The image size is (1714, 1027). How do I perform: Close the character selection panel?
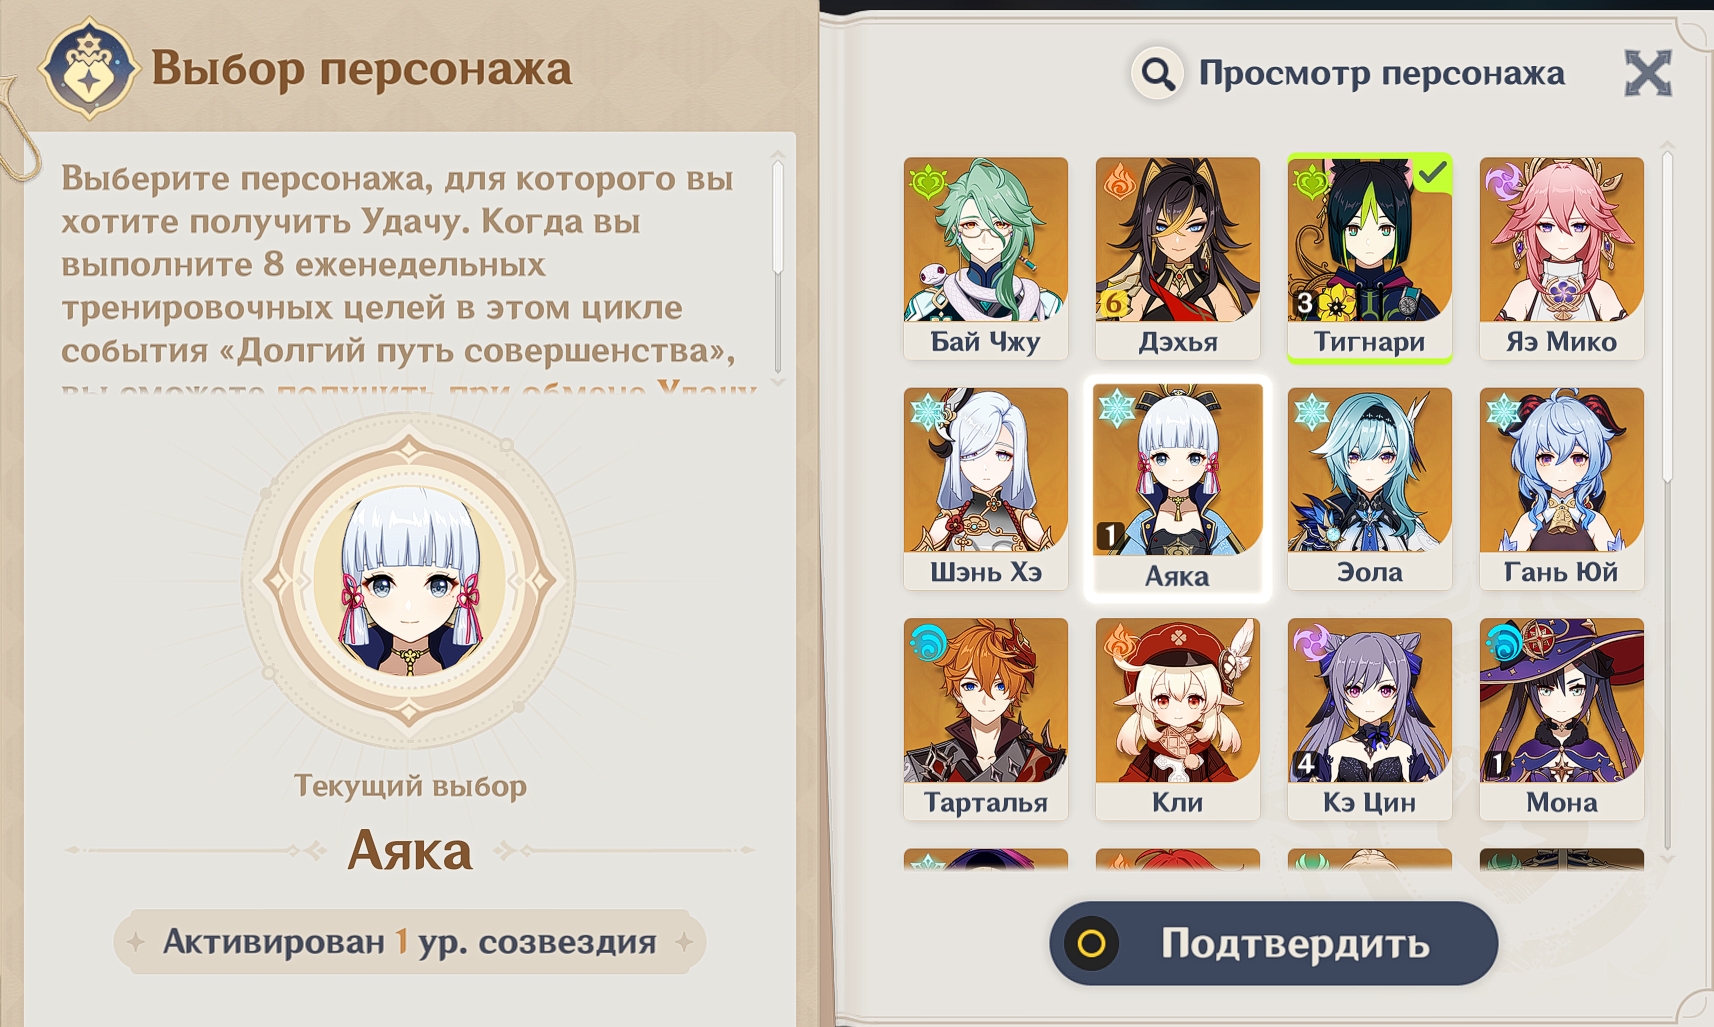[x=1647, y=73]
